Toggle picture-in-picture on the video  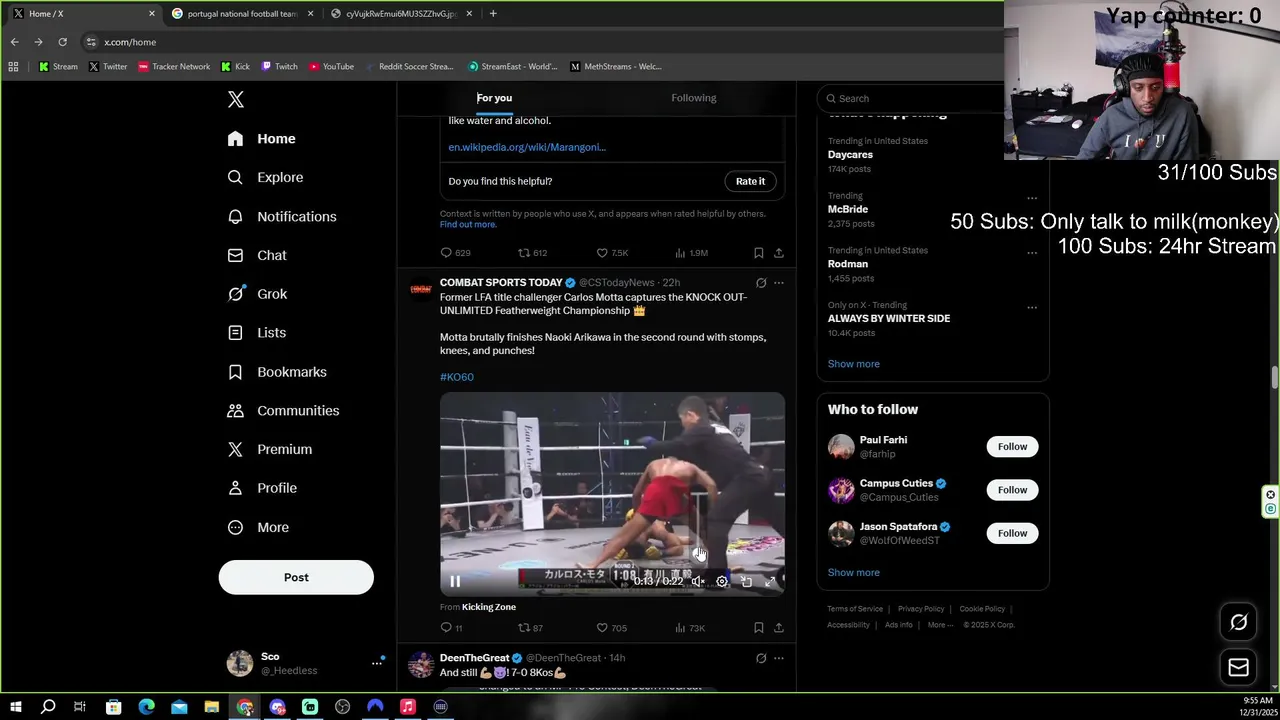[x=746, y=581]
